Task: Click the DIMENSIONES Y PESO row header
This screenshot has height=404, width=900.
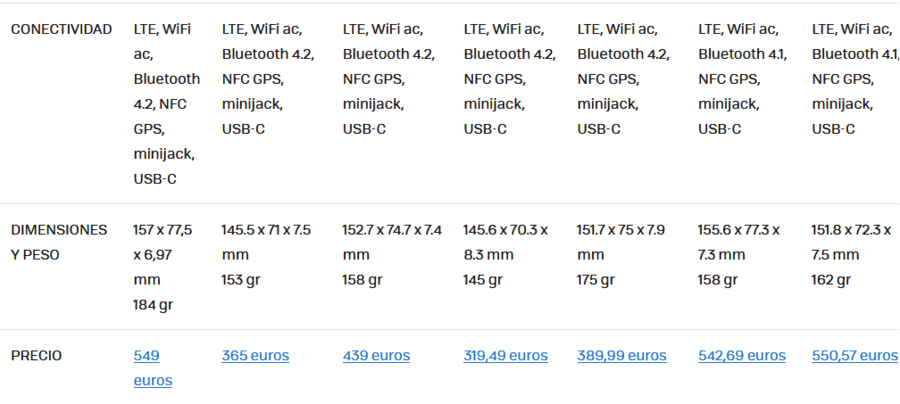Action: coord(59,242)
